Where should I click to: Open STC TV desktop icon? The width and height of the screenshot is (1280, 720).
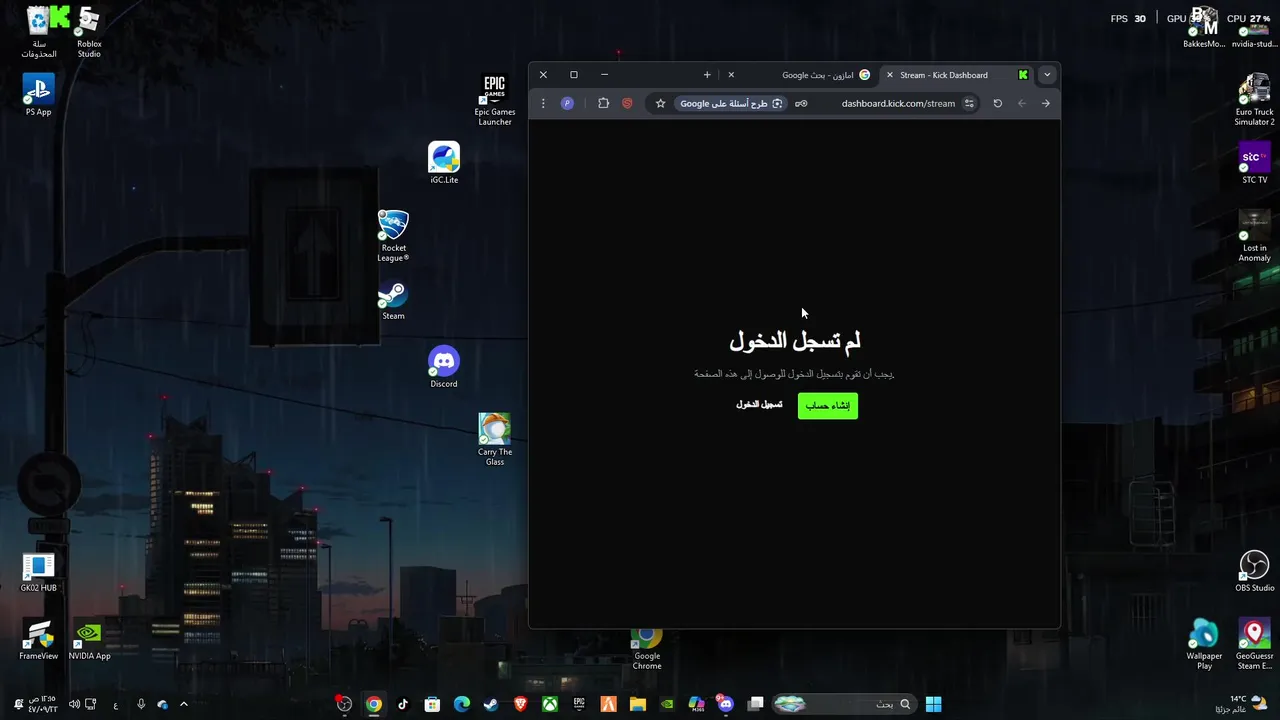point(1254,163)
